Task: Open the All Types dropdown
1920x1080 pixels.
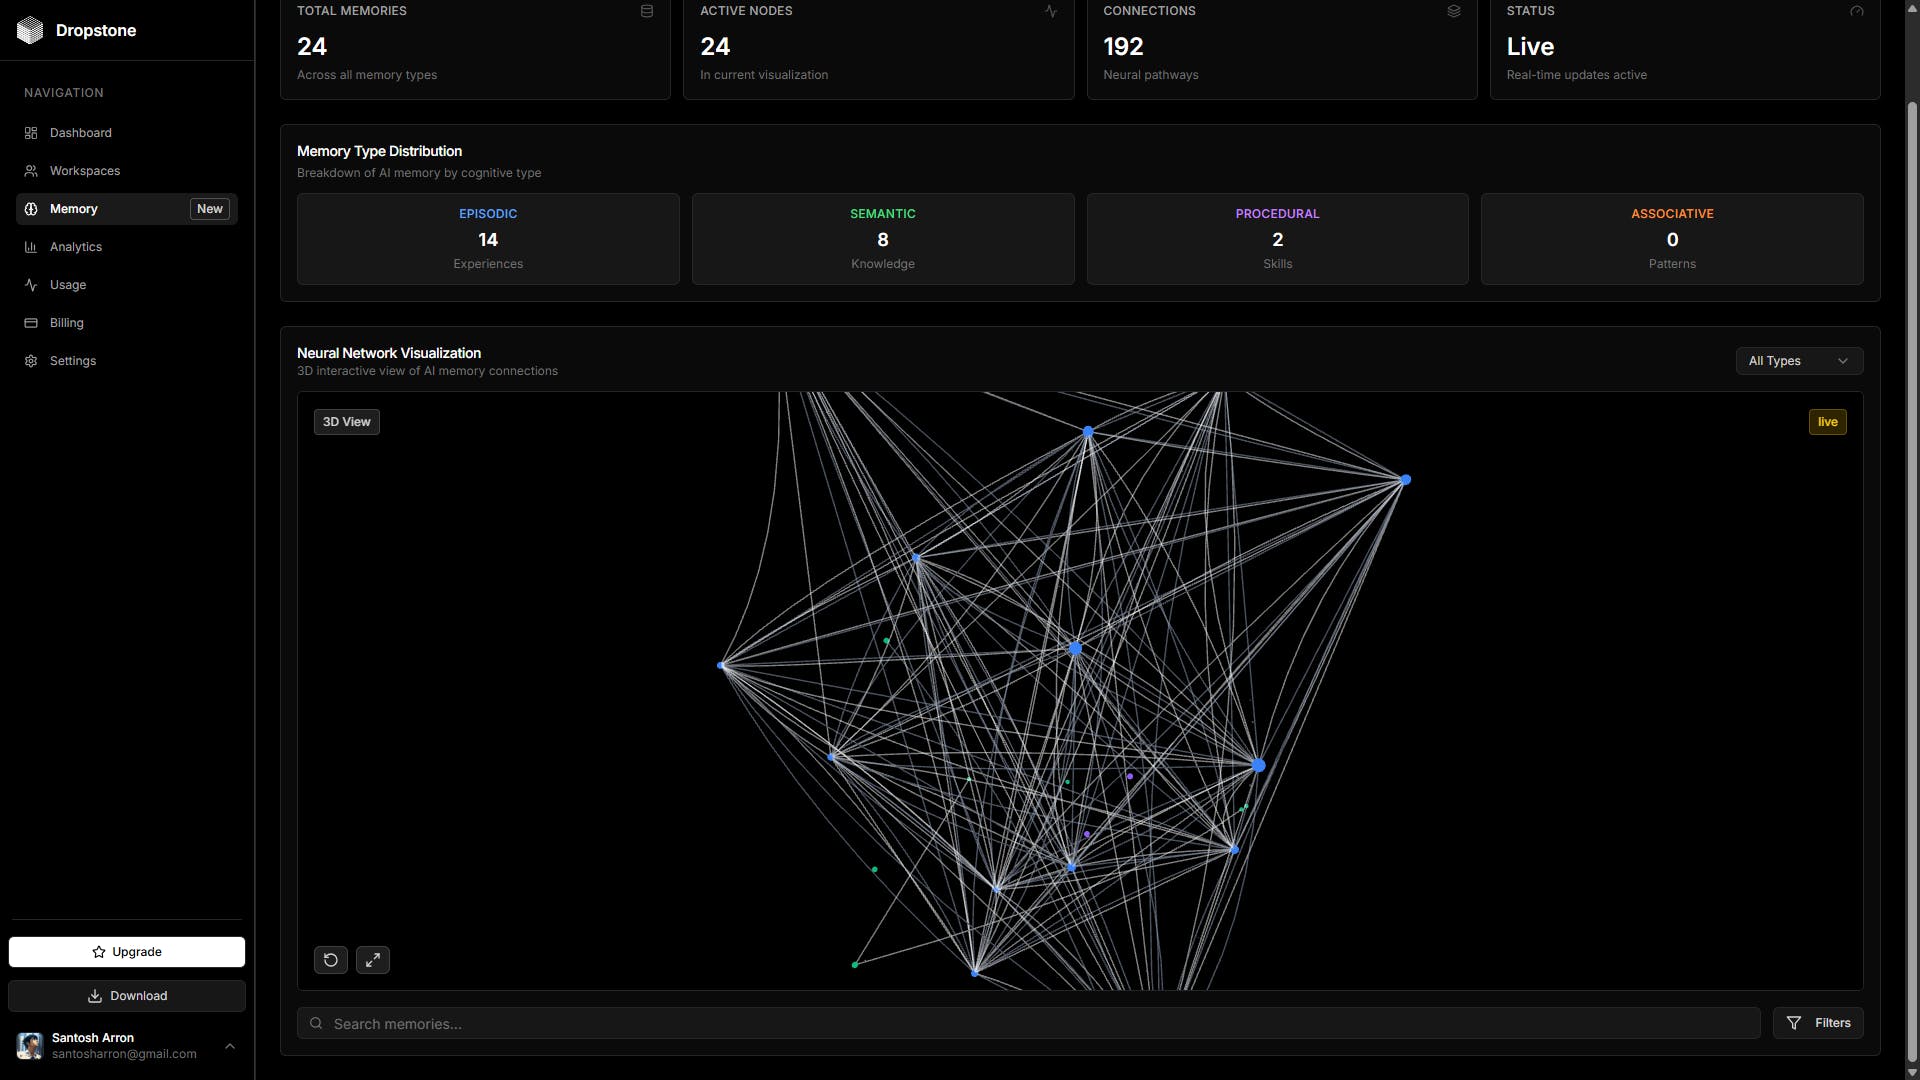Action: 1798,361
